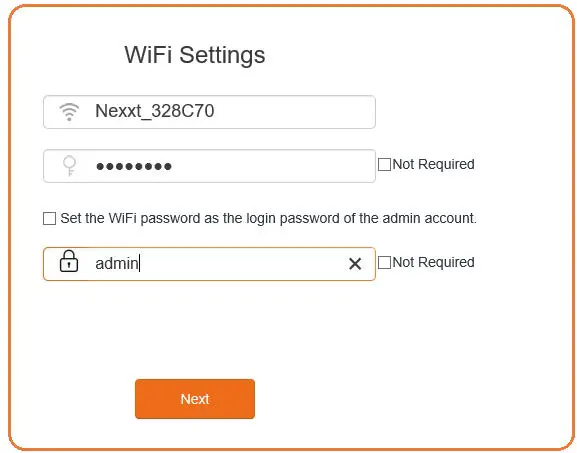Screen dimensions: 577x453
Task: Enable Not Required for the admin login password
Action: [x=385, y=263]
